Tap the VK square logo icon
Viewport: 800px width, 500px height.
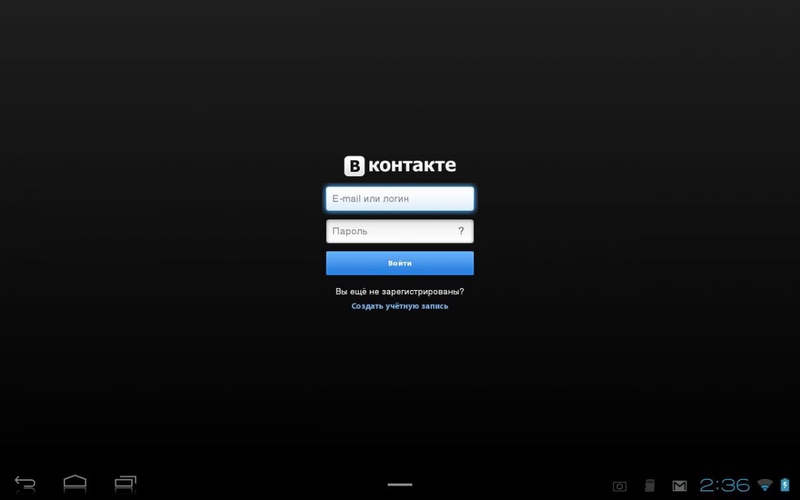[x=354, y=166]
